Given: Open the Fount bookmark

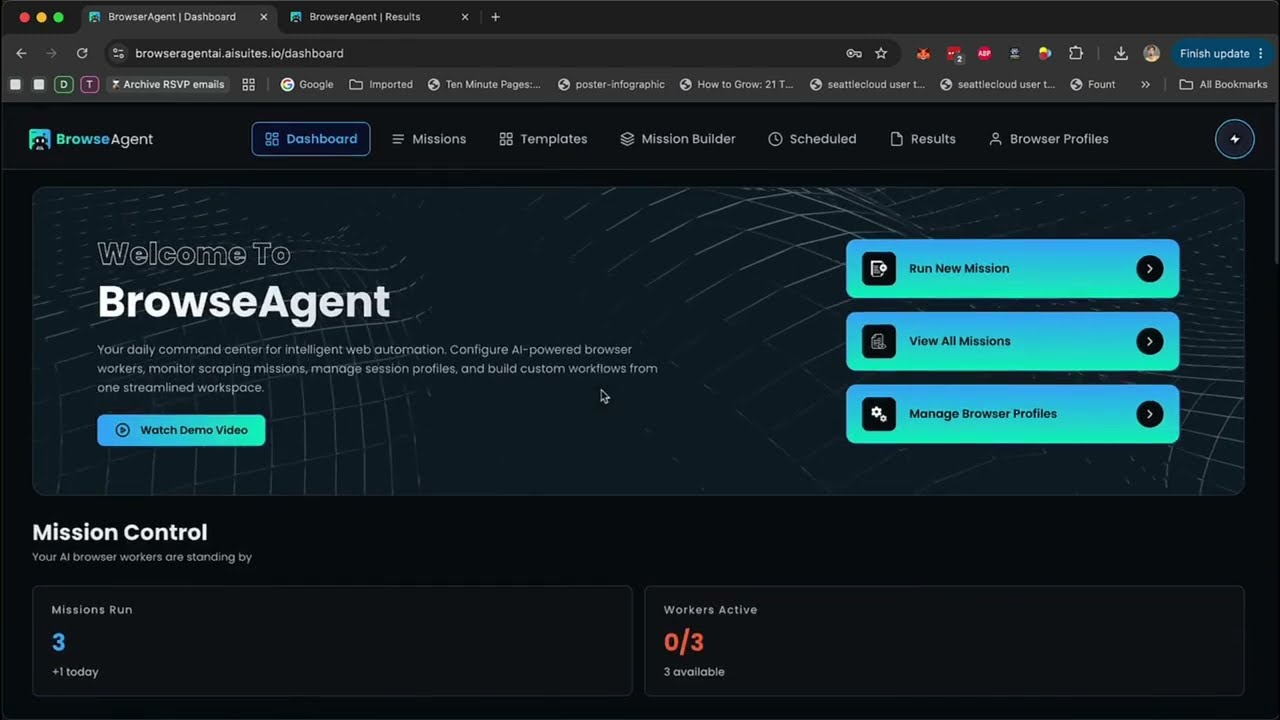Looking at the screenshot, I should point(1092,84).
